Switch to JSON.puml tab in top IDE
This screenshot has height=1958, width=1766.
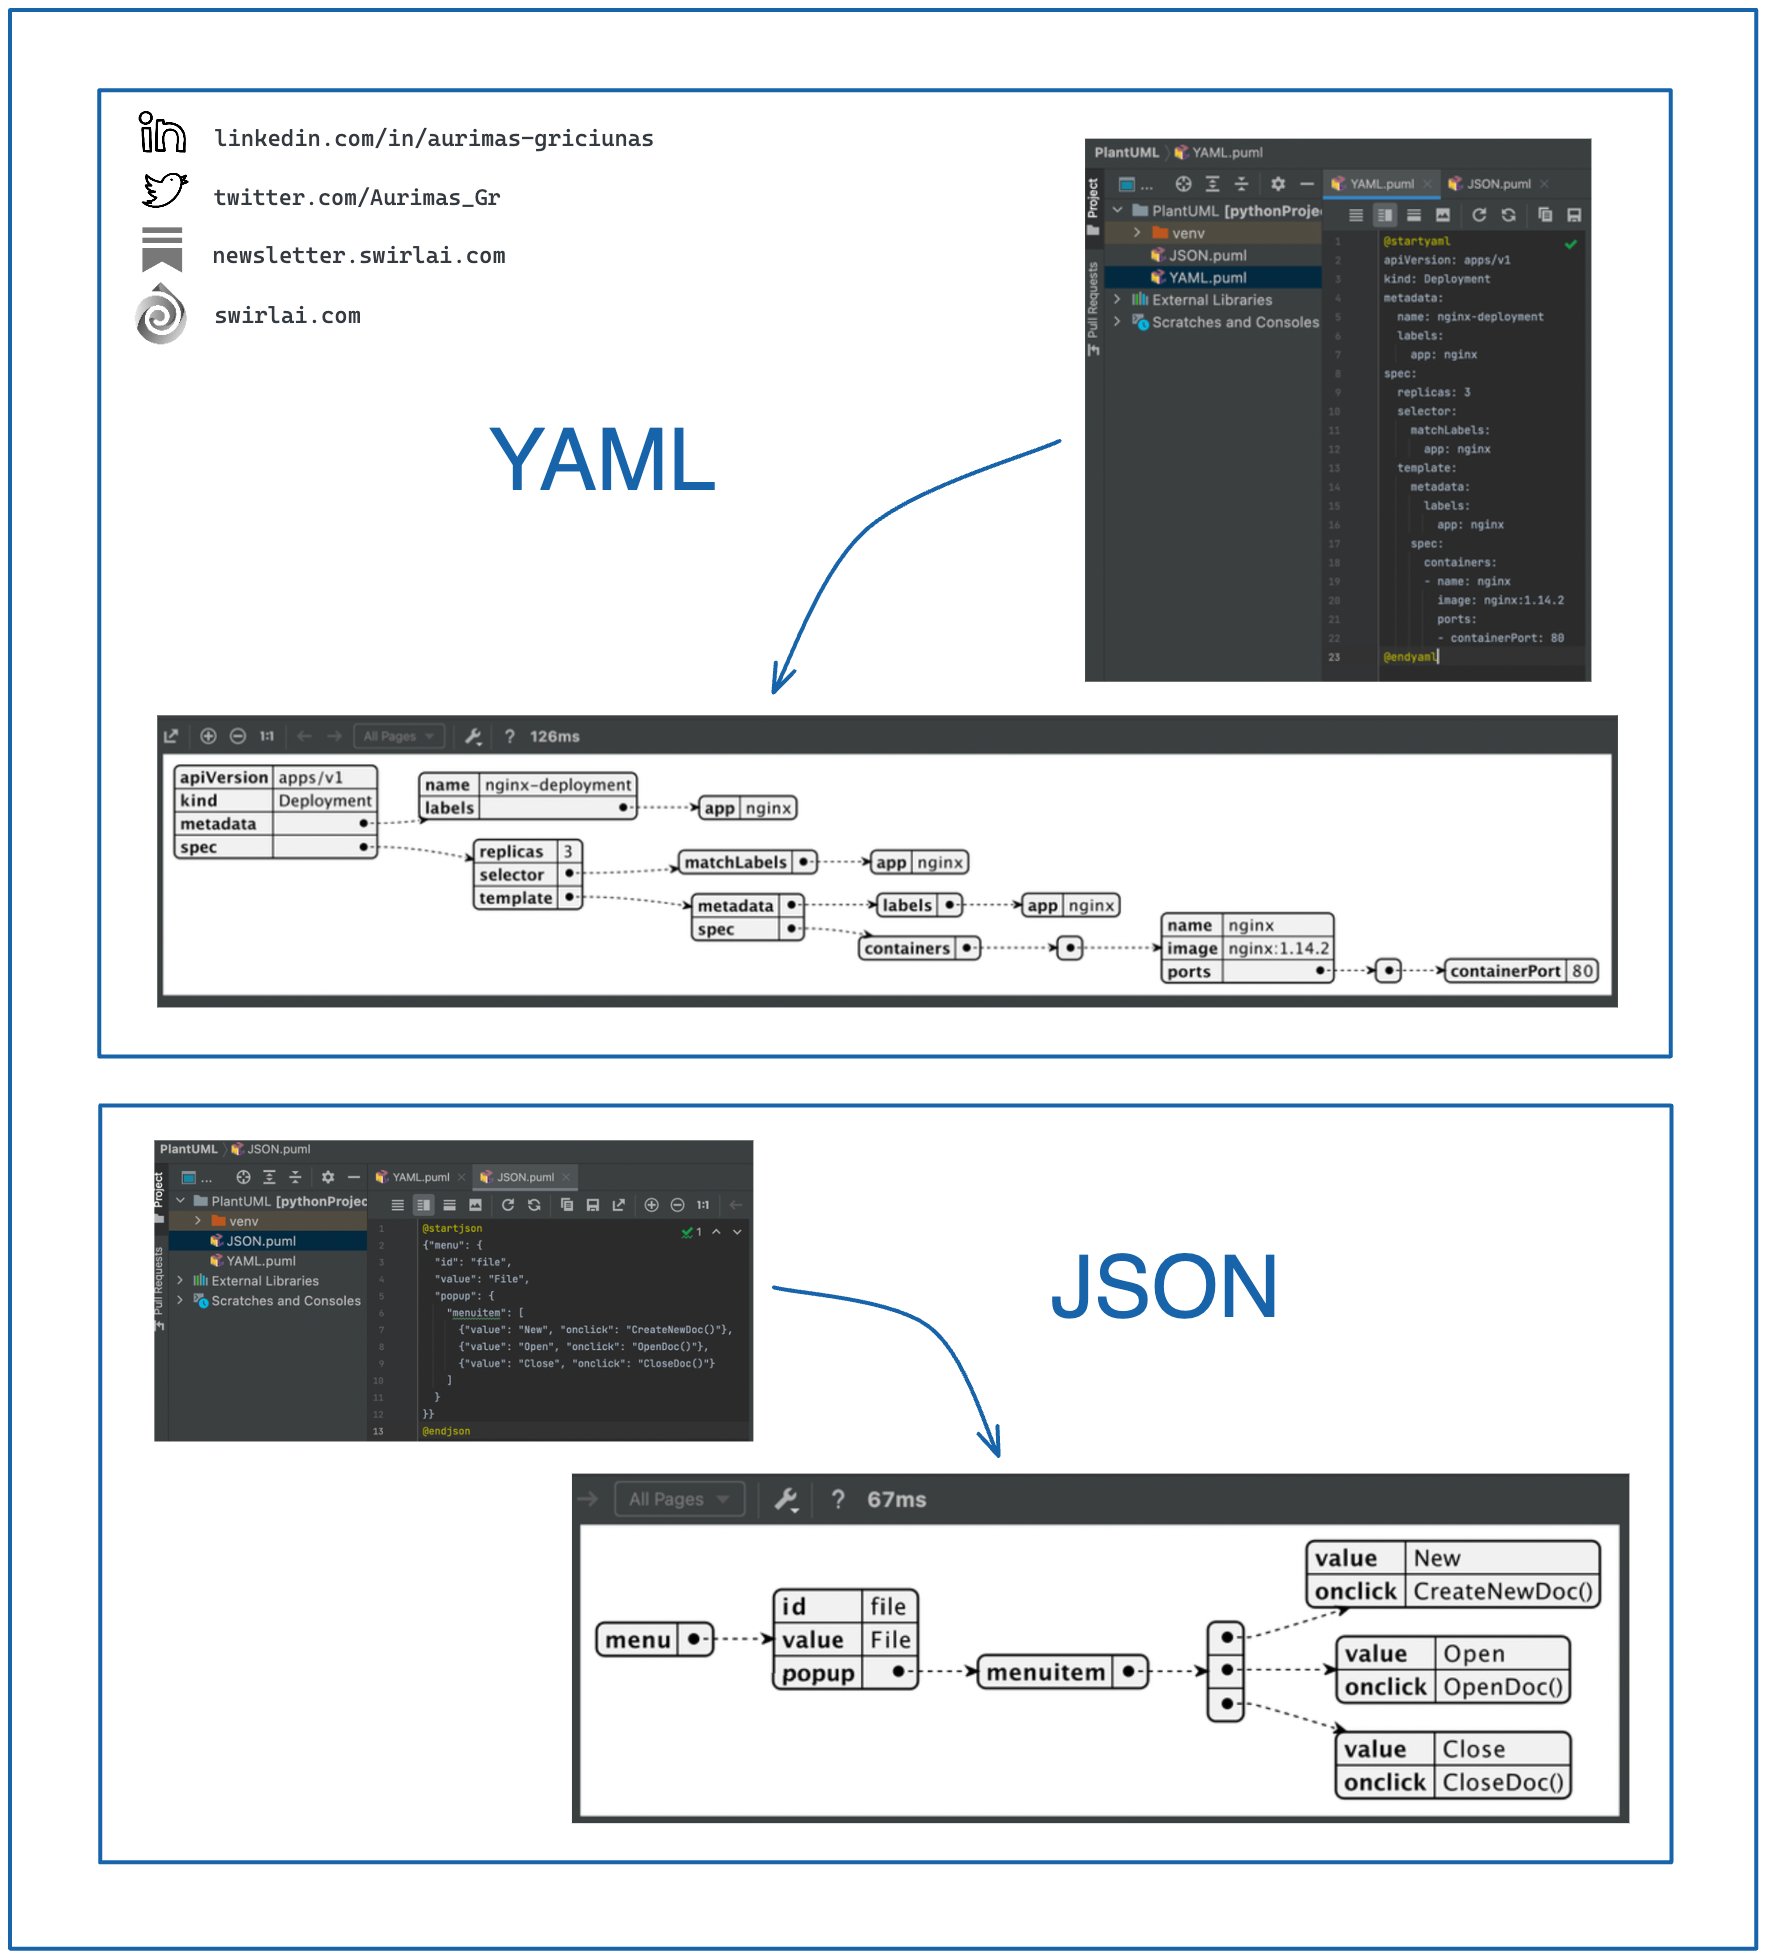(1498, 184)
